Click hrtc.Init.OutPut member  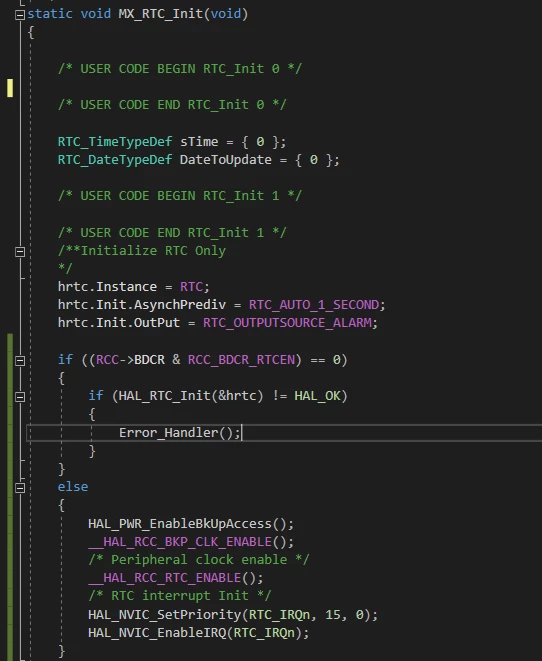(119, 323)
